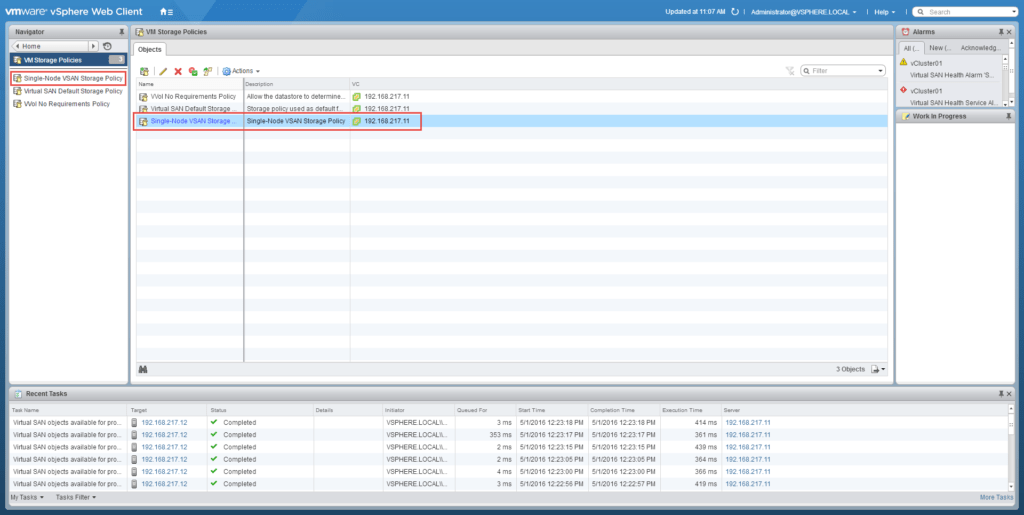This screenshot has height=515, width=1024.
Task: Expand the header Search box dropdown arrow
Action: pyautogui.click(x=1016, y=12)
